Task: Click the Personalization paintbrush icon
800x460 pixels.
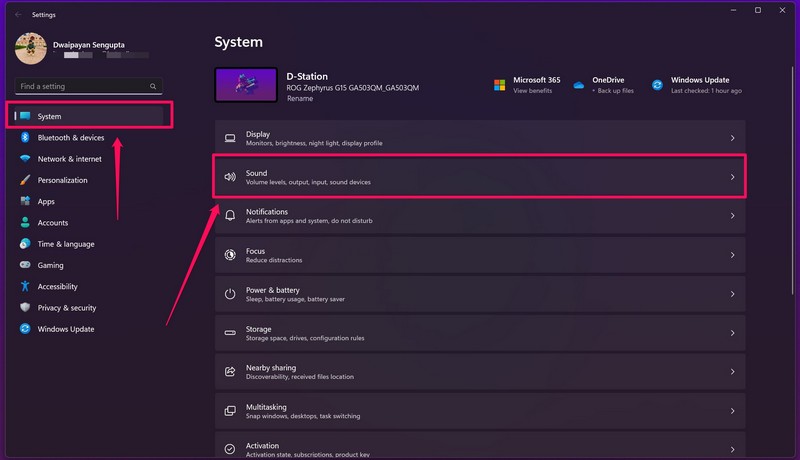Action: (25, 180)
